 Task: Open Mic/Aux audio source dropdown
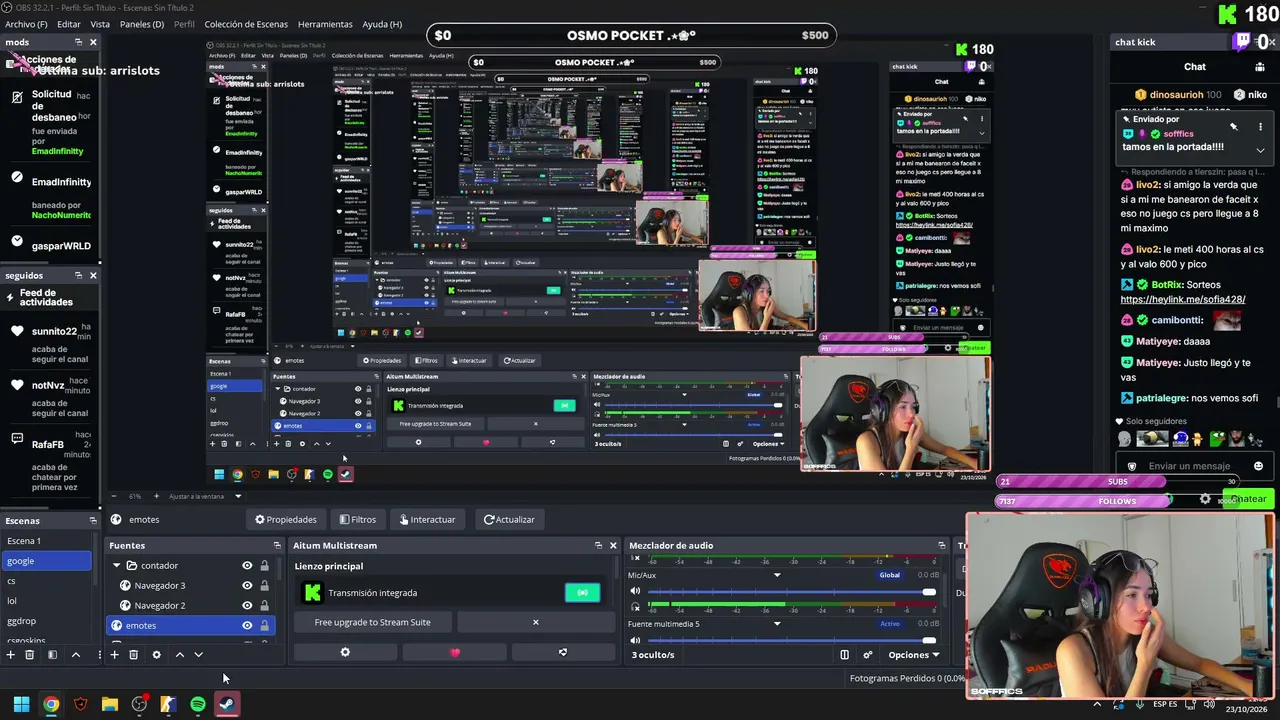point(777,575)
